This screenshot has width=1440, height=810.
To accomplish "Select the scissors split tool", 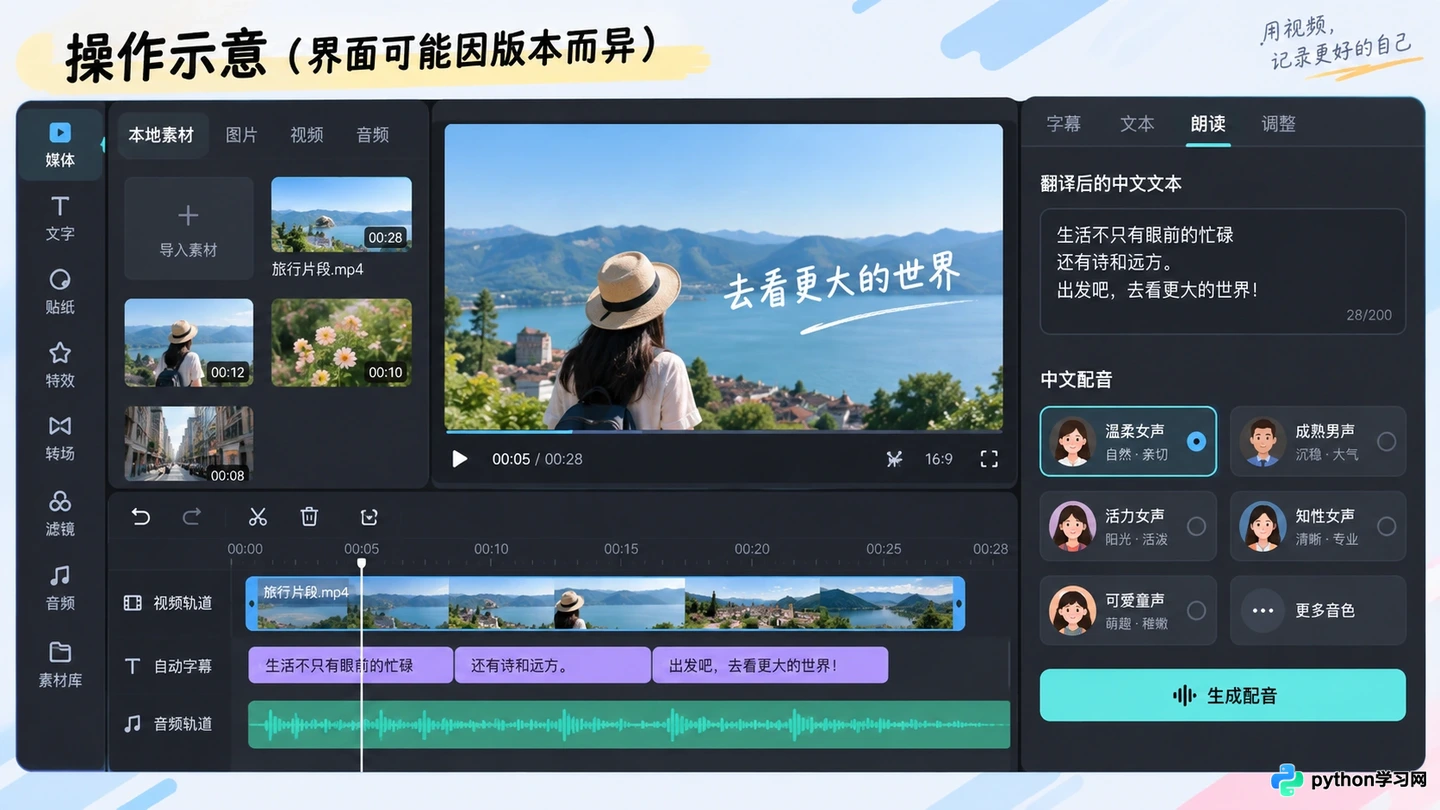I will click(x=258, y=516).
